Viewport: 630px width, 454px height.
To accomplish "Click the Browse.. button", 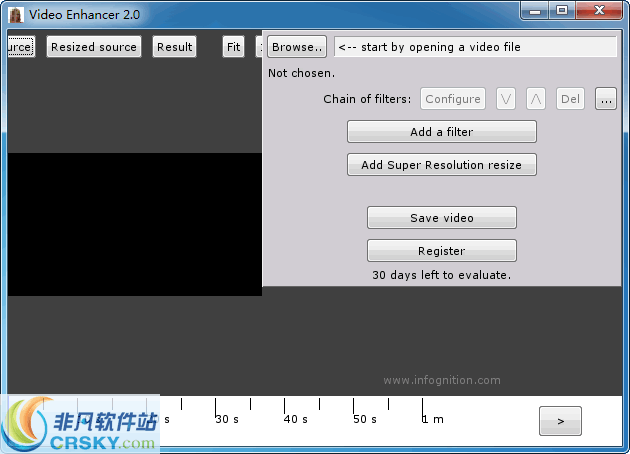I will pyautogui.click(x=297, y=47).
